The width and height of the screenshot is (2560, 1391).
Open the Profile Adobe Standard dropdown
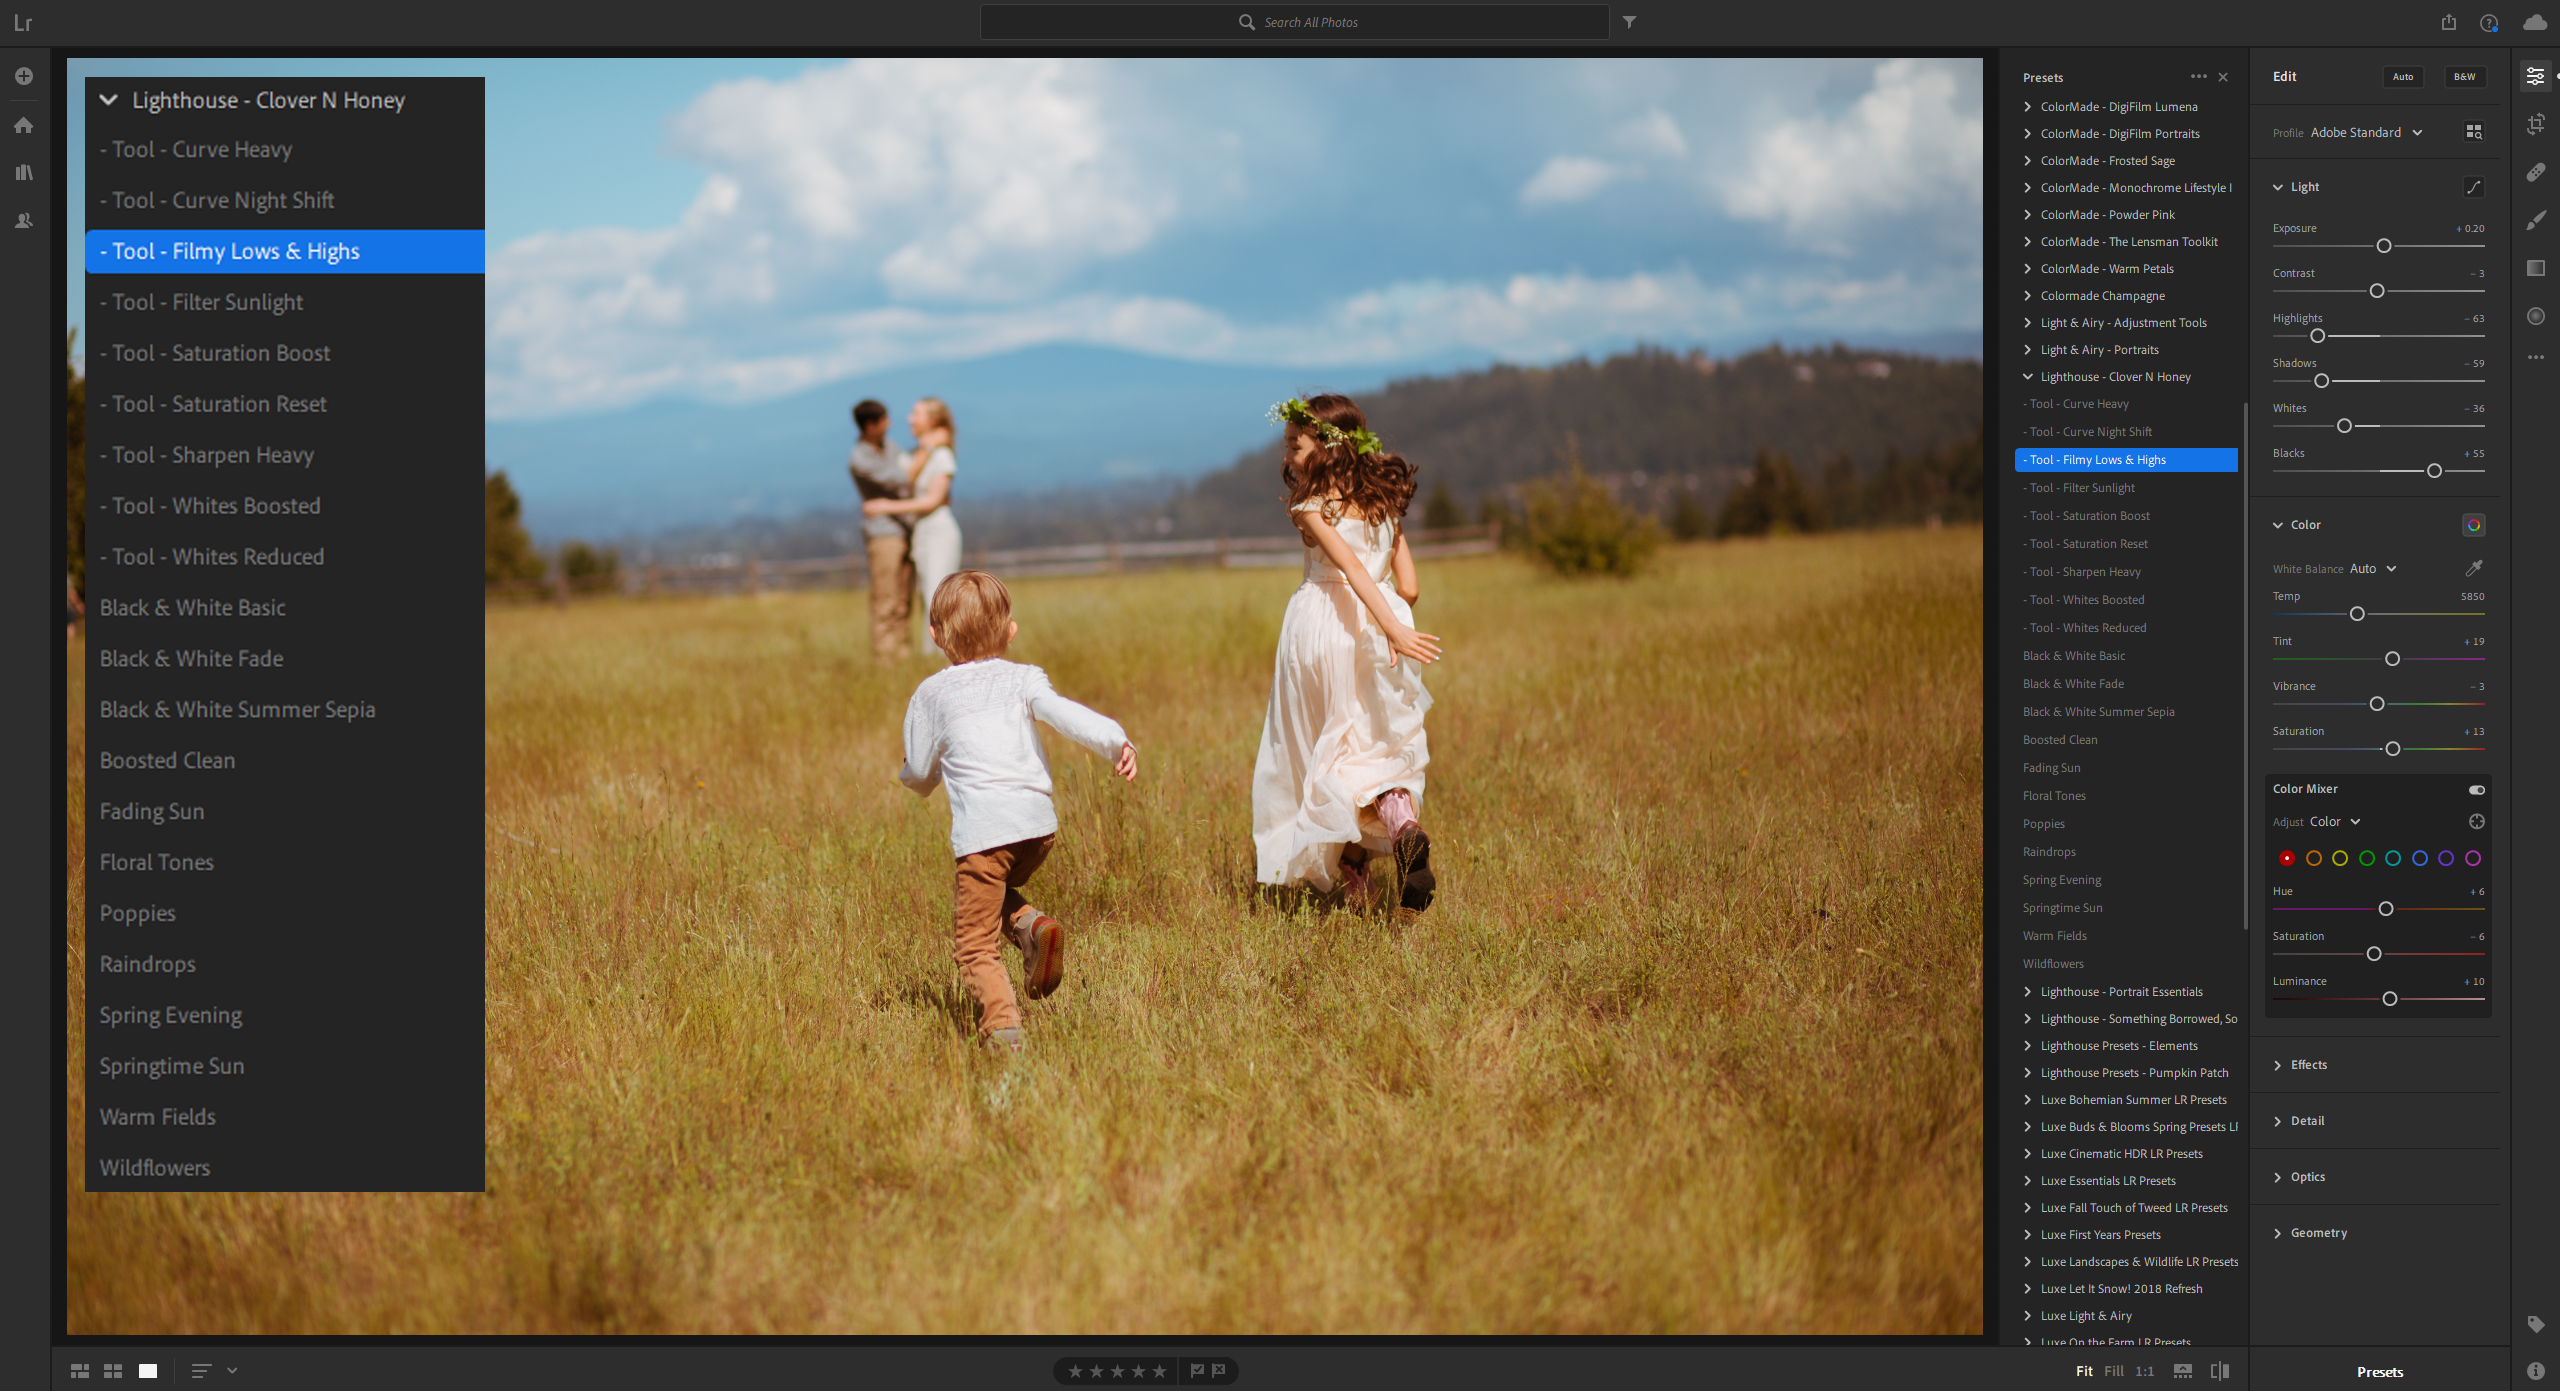point(2366,132)
